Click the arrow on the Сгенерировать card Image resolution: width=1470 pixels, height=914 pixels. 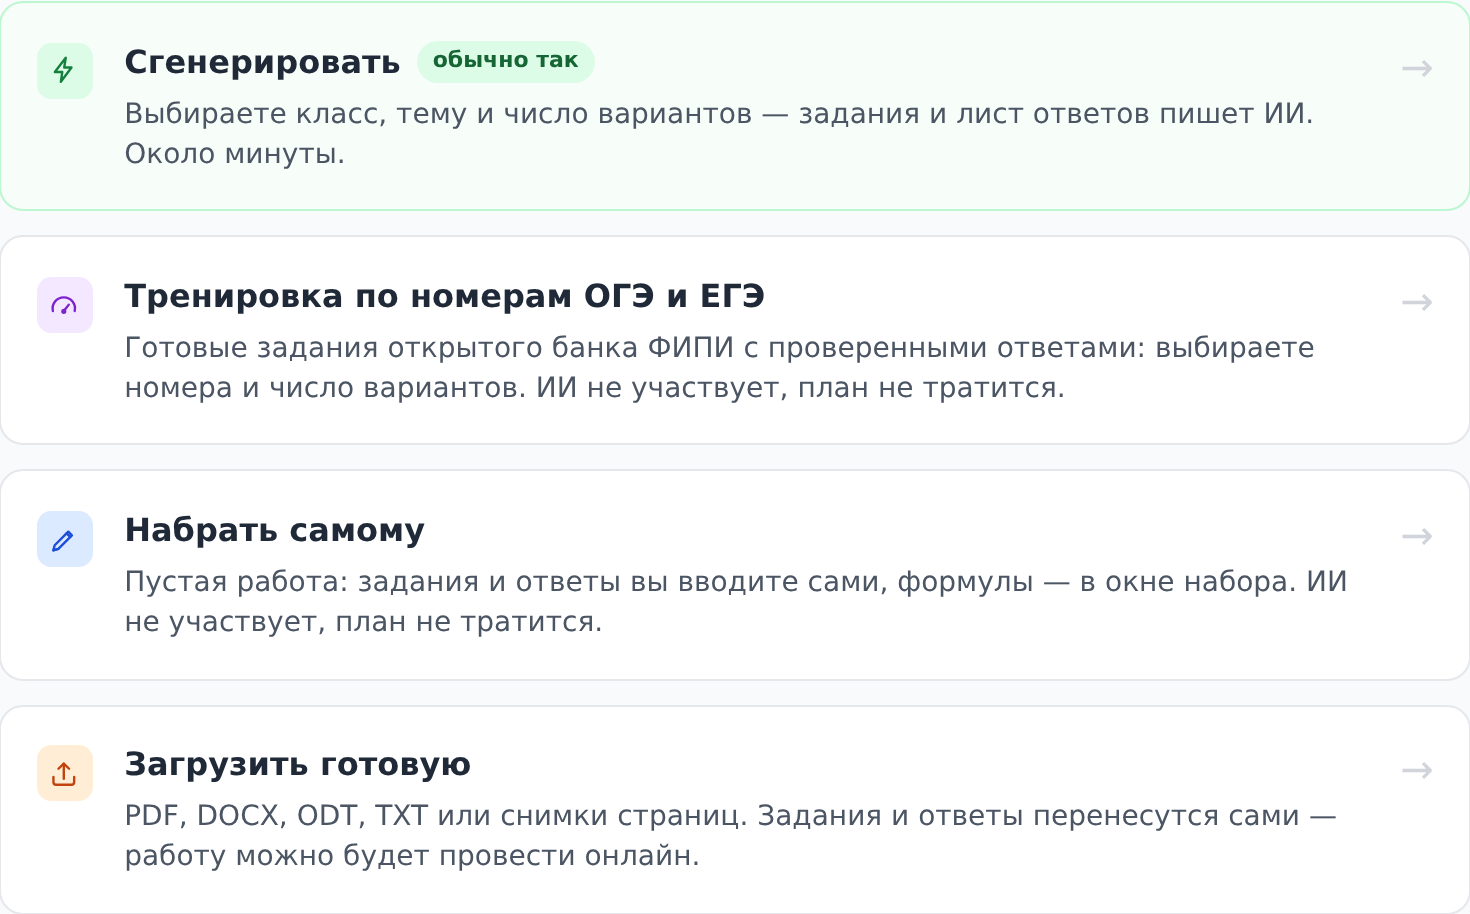coord(1417,68)
